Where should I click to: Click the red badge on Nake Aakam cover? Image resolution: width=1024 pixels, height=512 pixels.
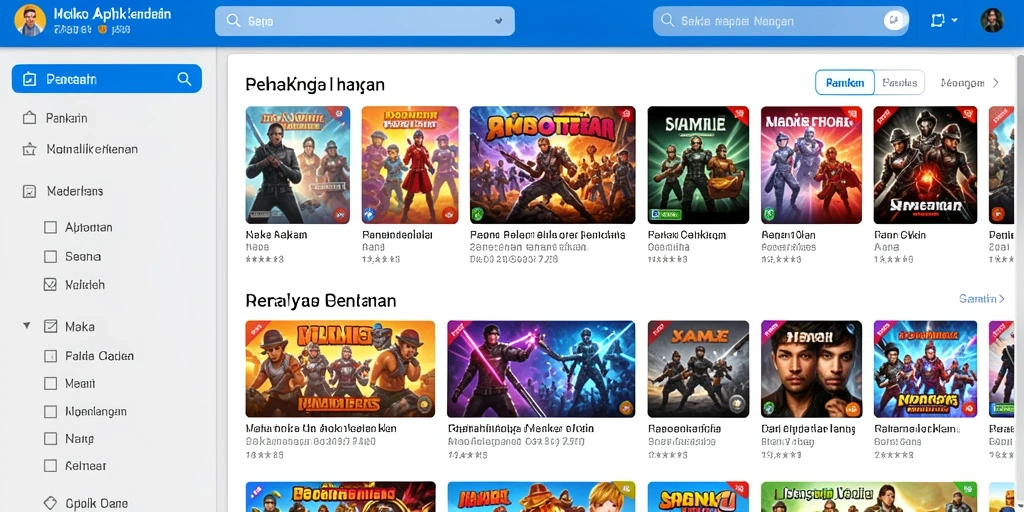pos(340,213)
